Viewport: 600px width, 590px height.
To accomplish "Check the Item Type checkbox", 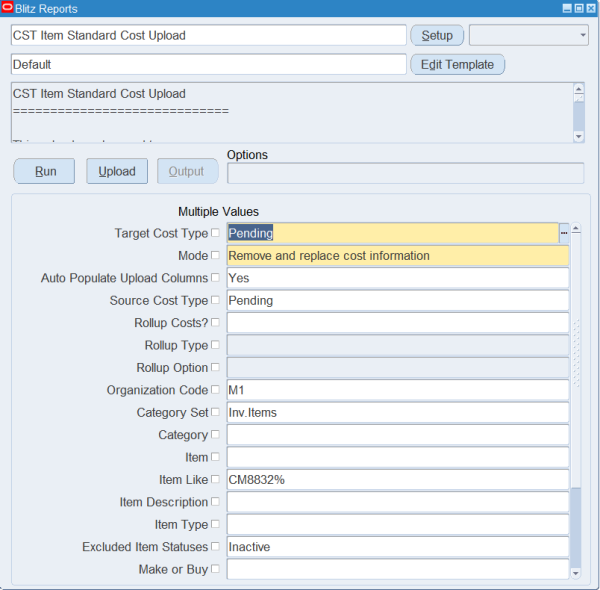I will point(215,524).
